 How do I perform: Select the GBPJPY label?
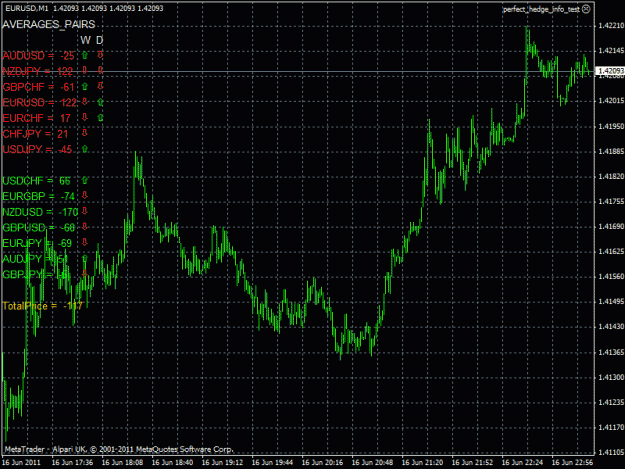[36, 275]
